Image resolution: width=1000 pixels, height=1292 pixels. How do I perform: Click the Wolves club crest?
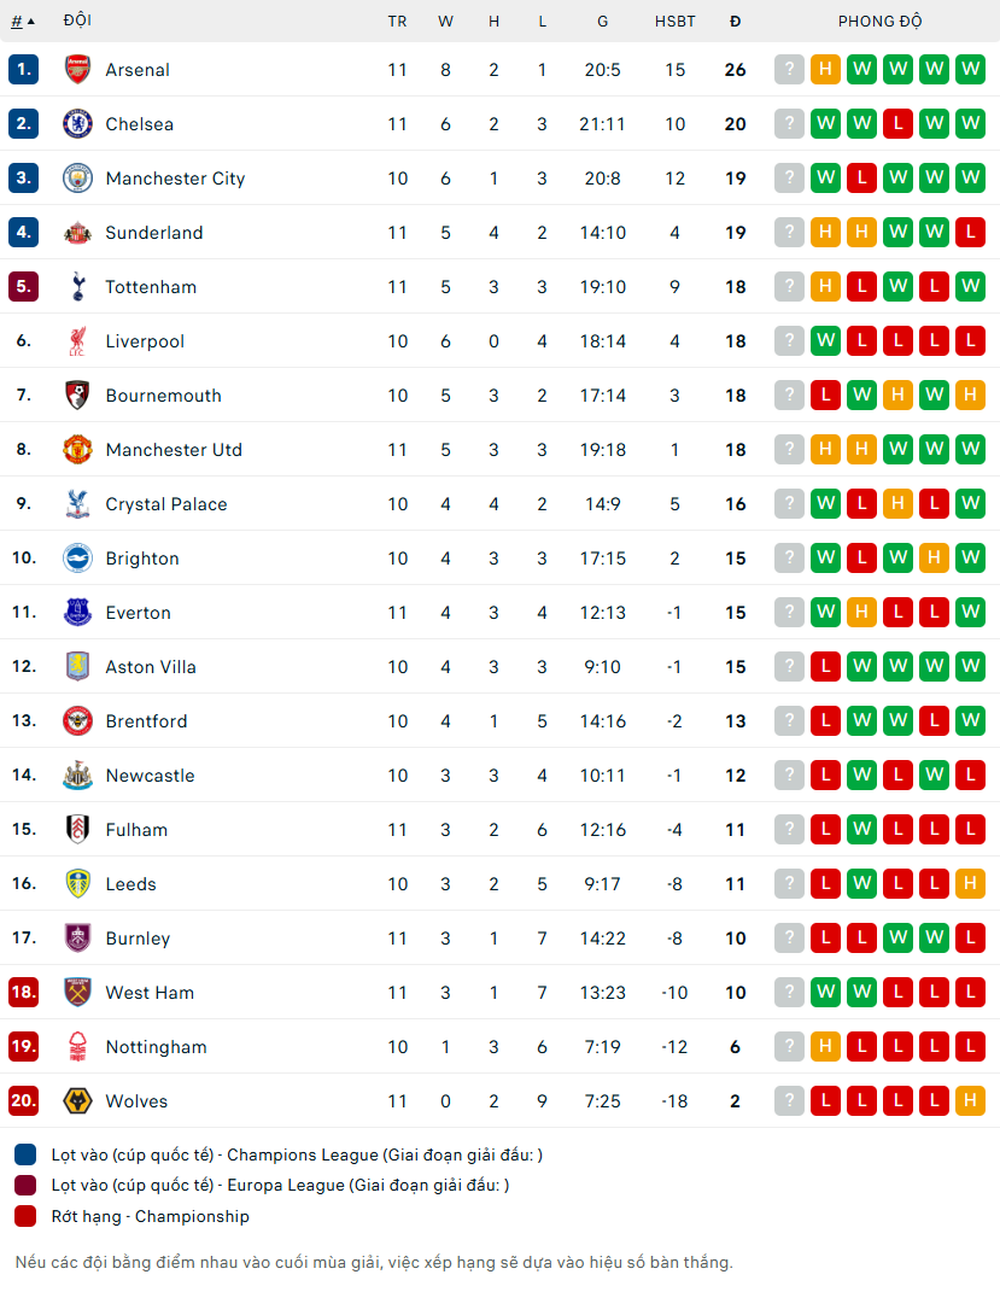coord(77,1101)
